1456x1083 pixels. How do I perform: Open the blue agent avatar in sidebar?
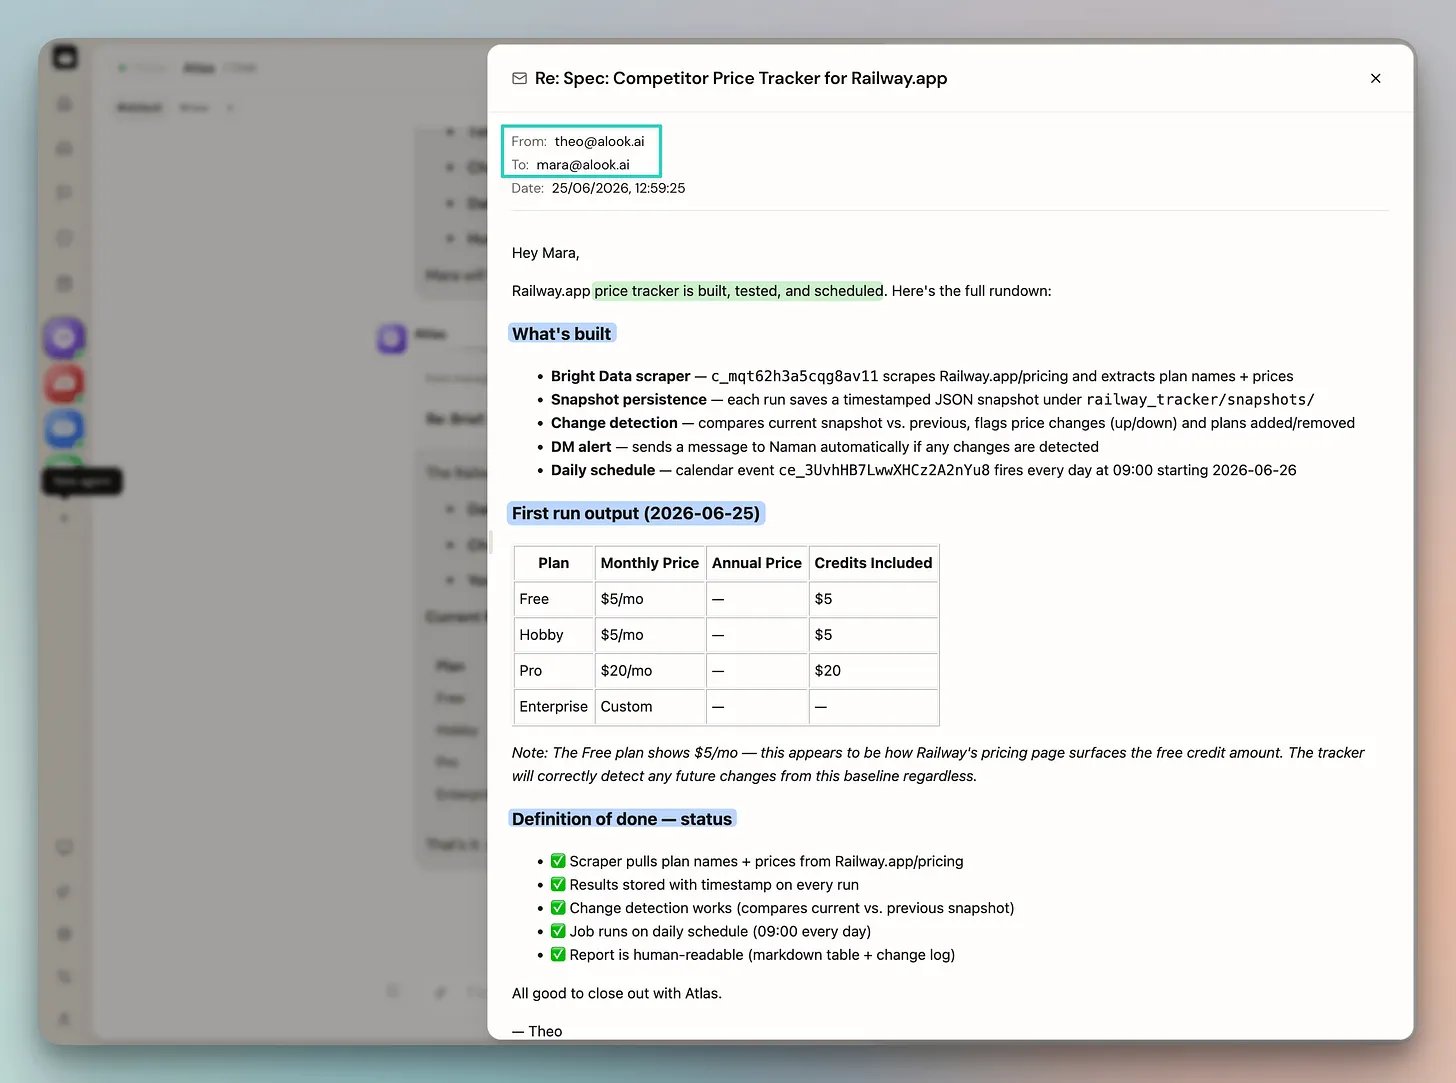pos(64,429)
